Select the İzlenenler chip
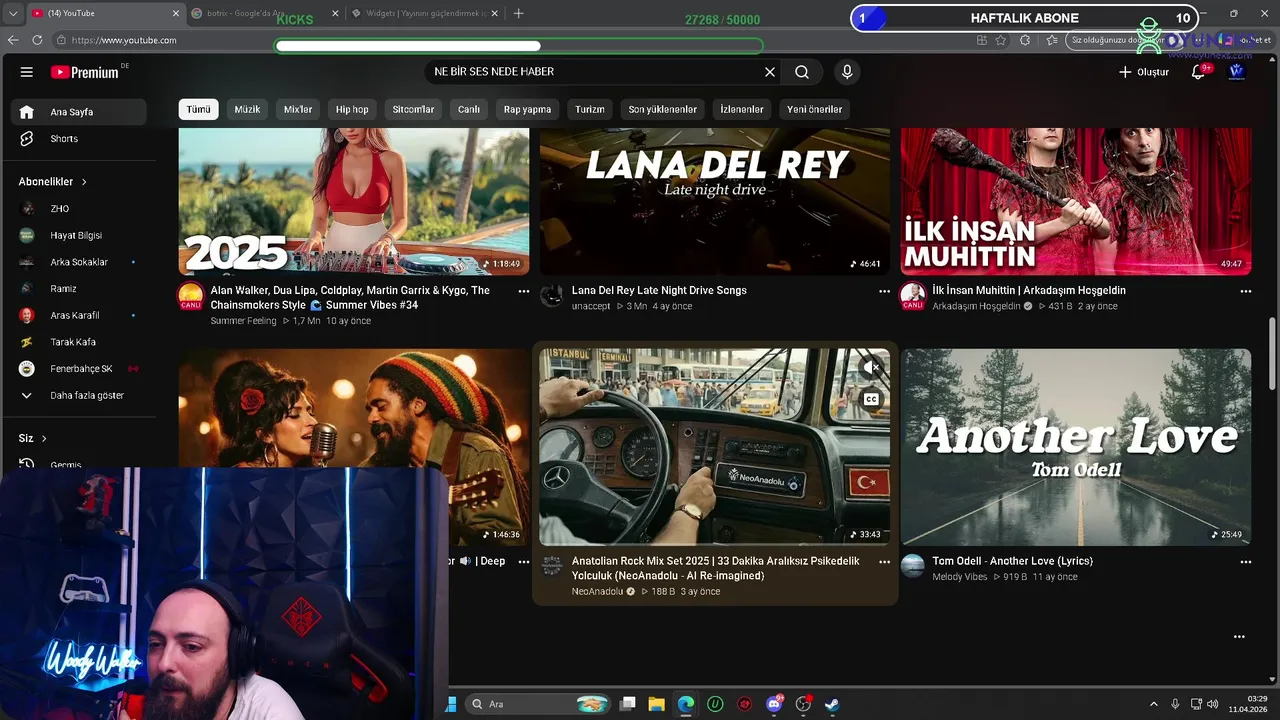The image size is (1280, 720). click(x=742, y=109)
